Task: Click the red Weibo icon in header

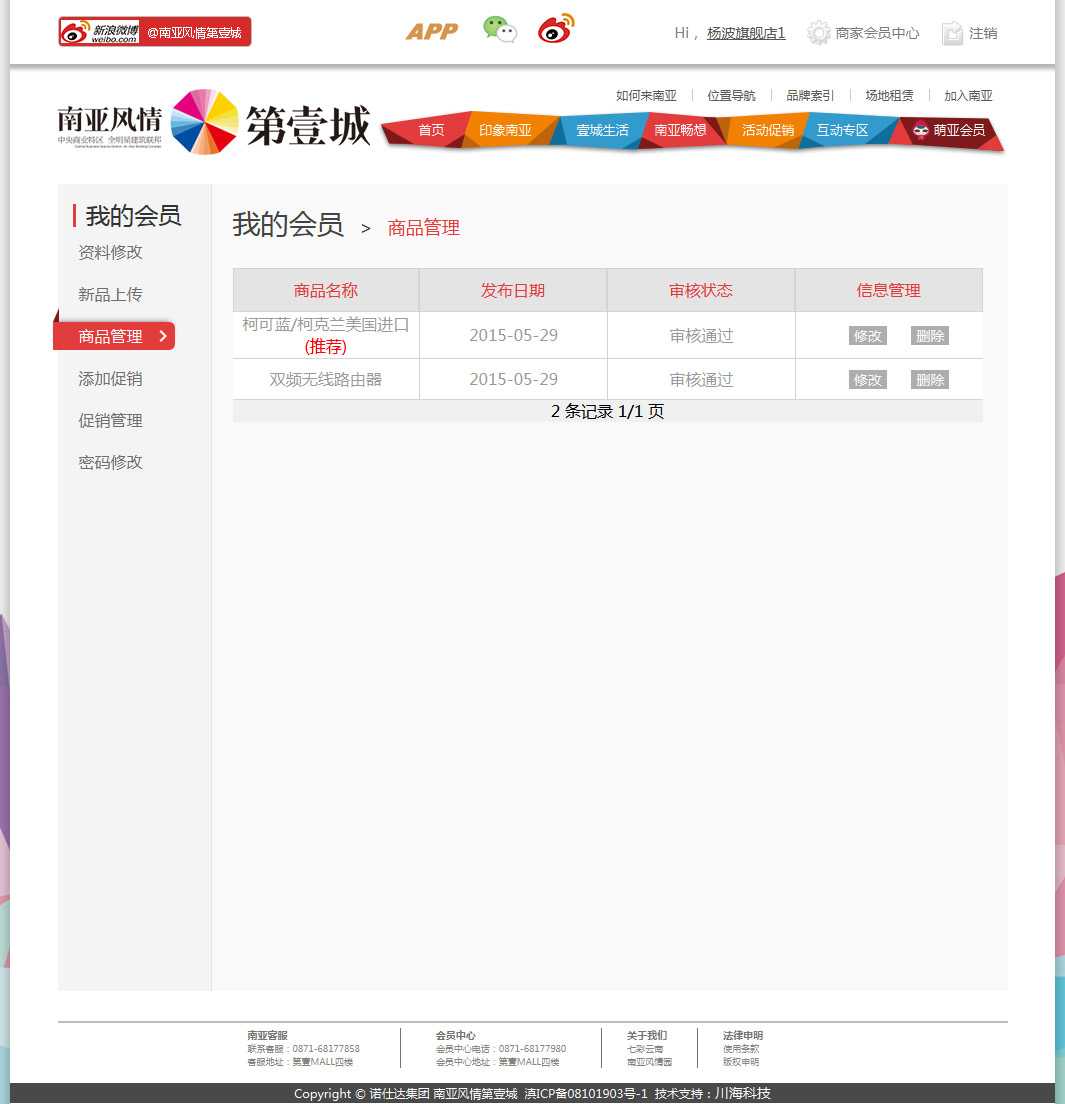Action: coord(556,29)
